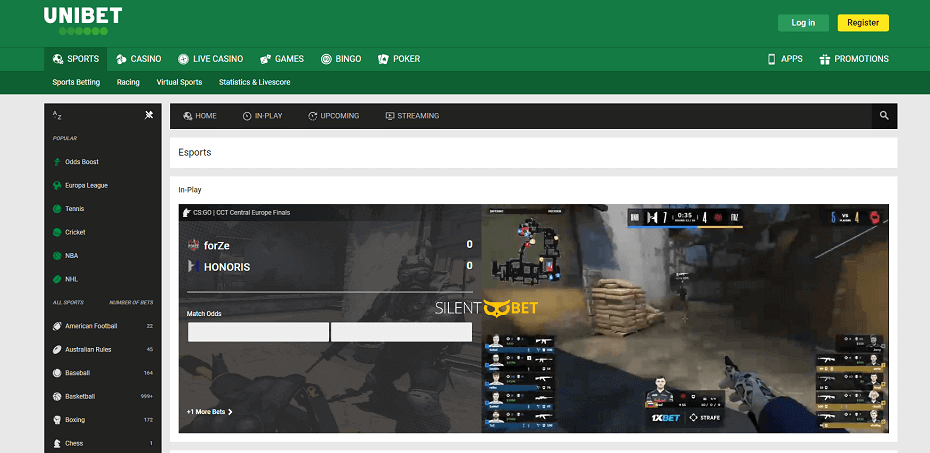Open the Poker section

tap(399, 59)
